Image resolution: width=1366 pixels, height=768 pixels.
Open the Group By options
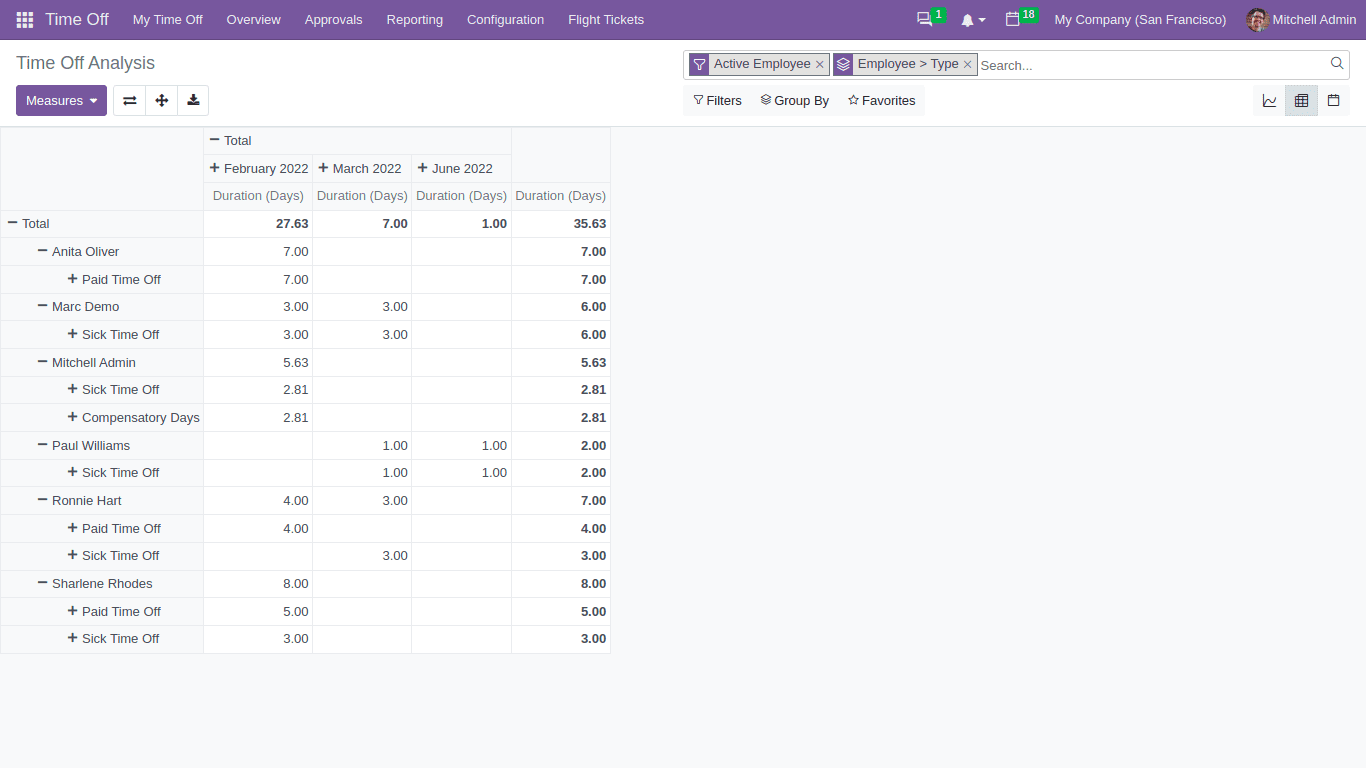point(794,100)
